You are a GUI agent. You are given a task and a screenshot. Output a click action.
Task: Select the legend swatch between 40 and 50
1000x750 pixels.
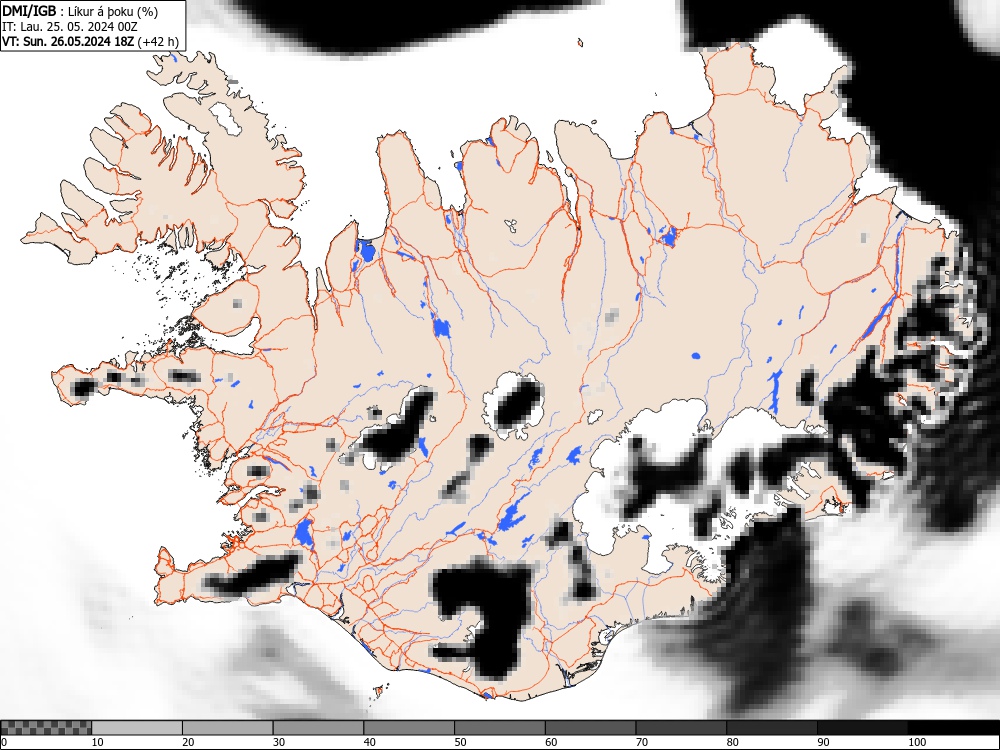409,728
